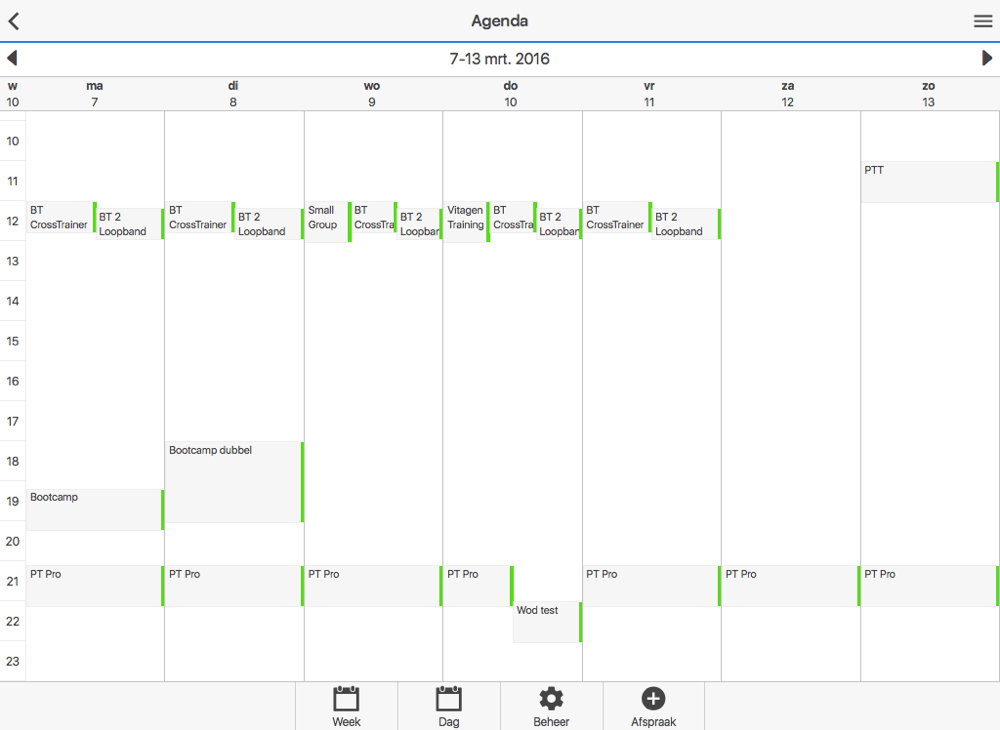Go to next week arrow
The height and width of the screenshot is (730, 1000).
[x=987, y=59]
